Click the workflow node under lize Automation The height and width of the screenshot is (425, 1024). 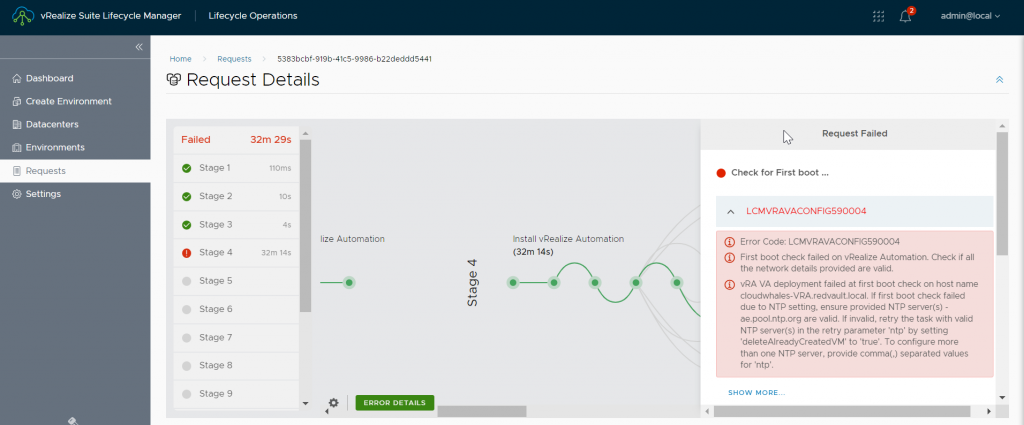(x=349, y=283)
